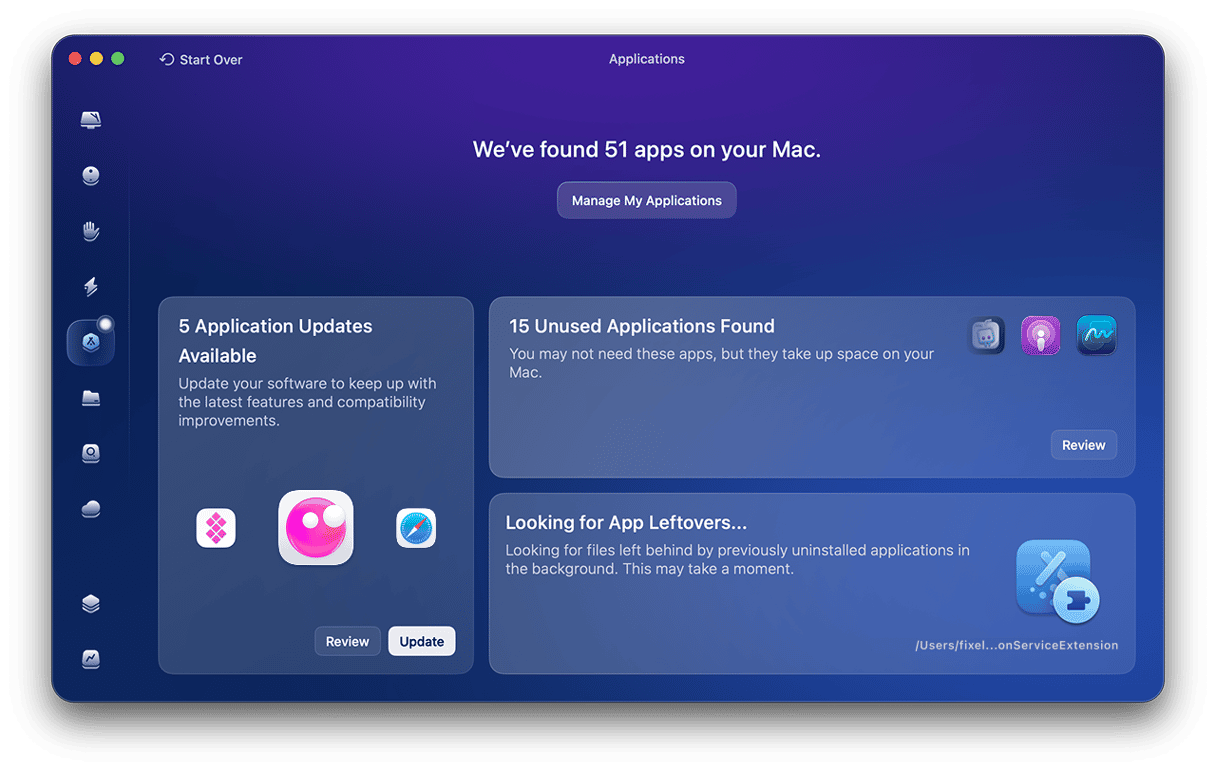Click the robot-face unused app icon
The height and width of the screenshot is (771, 1216).
click(x=987, y=336)
